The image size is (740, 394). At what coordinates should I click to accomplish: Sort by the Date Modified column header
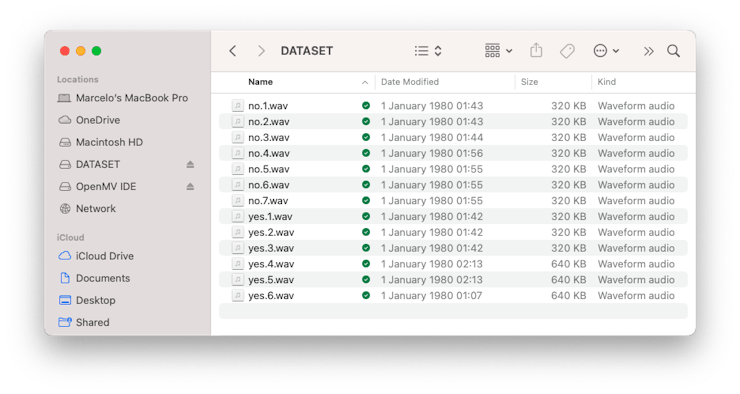410,82
